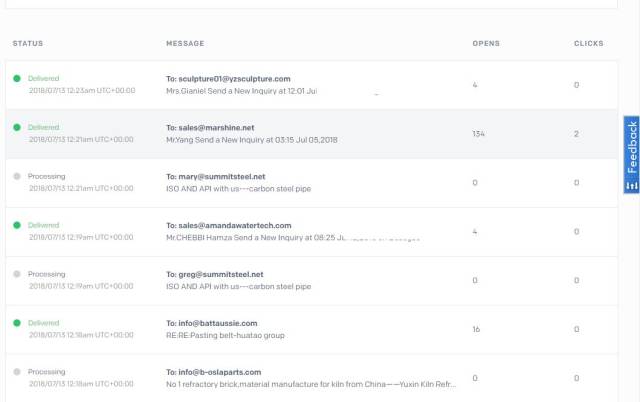Screen dimensions: 640x402
Task: Click the gray Processing dot for mary@summitsteel.net
Action: tap(16, 176)
